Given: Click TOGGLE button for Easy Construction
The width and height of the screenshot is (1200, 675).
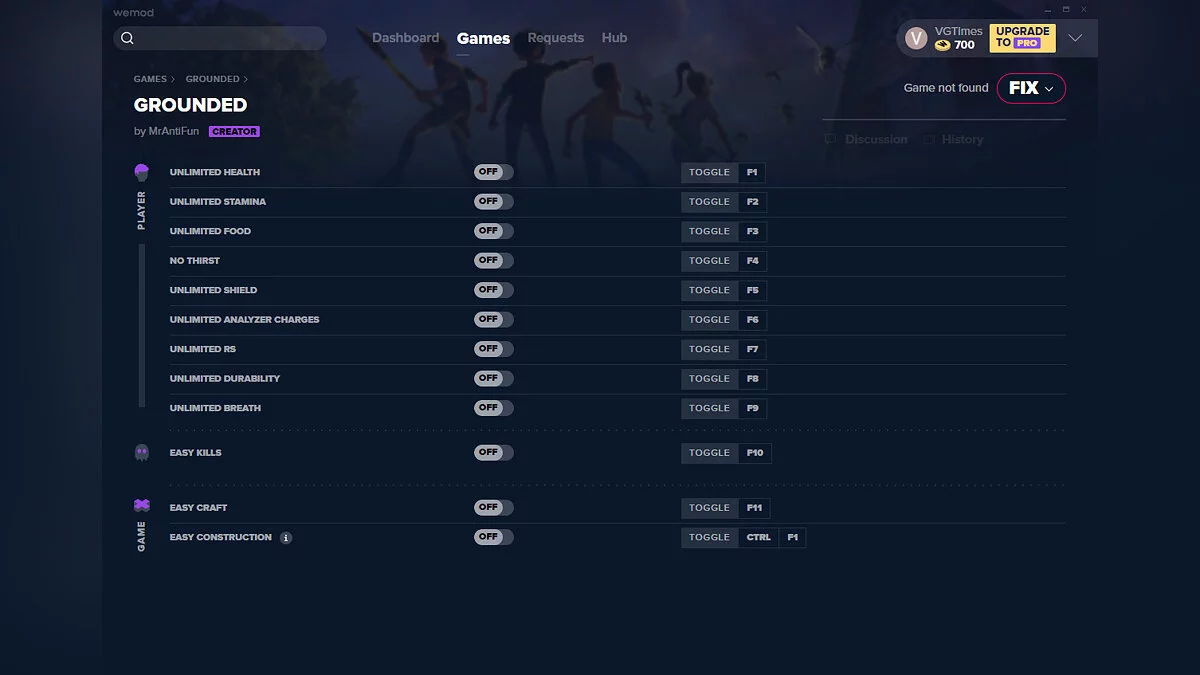Looking at the screenshot, I should pos(710,538).
